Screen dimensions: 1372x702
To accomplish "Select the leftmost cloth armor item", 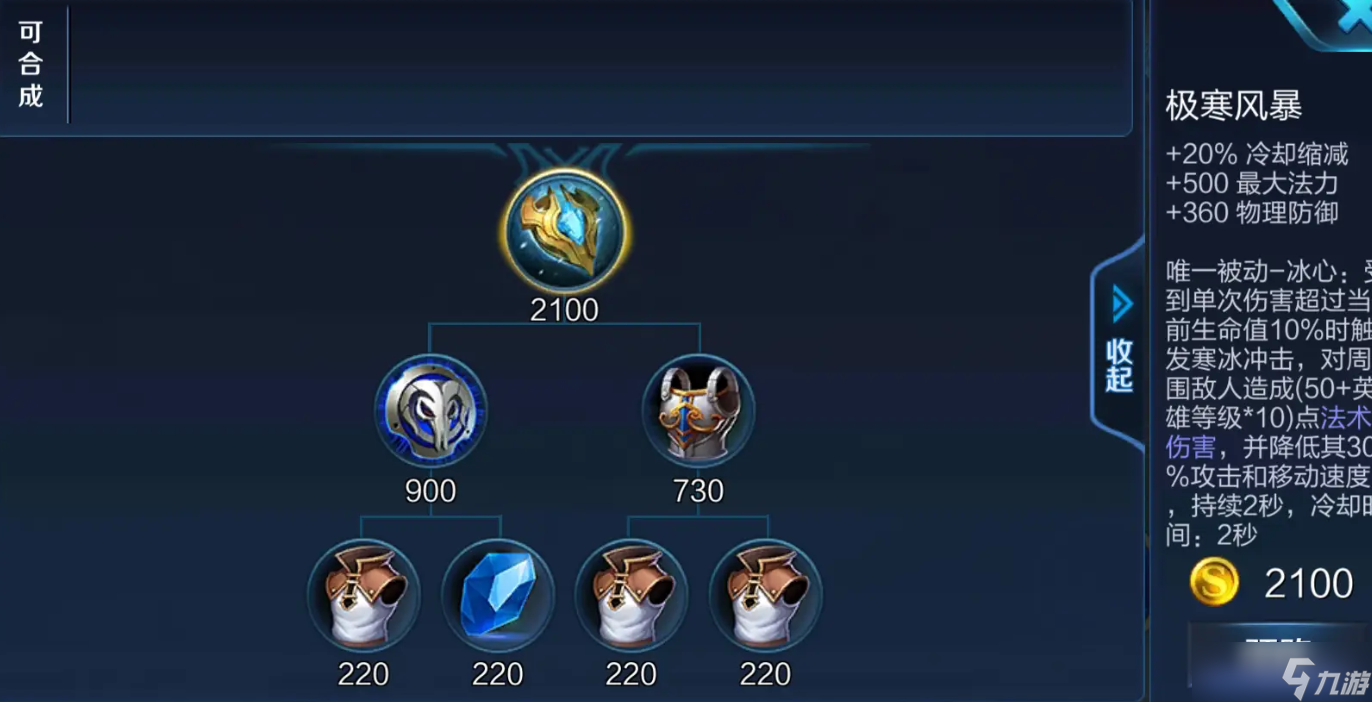I will tap(364, 596).
